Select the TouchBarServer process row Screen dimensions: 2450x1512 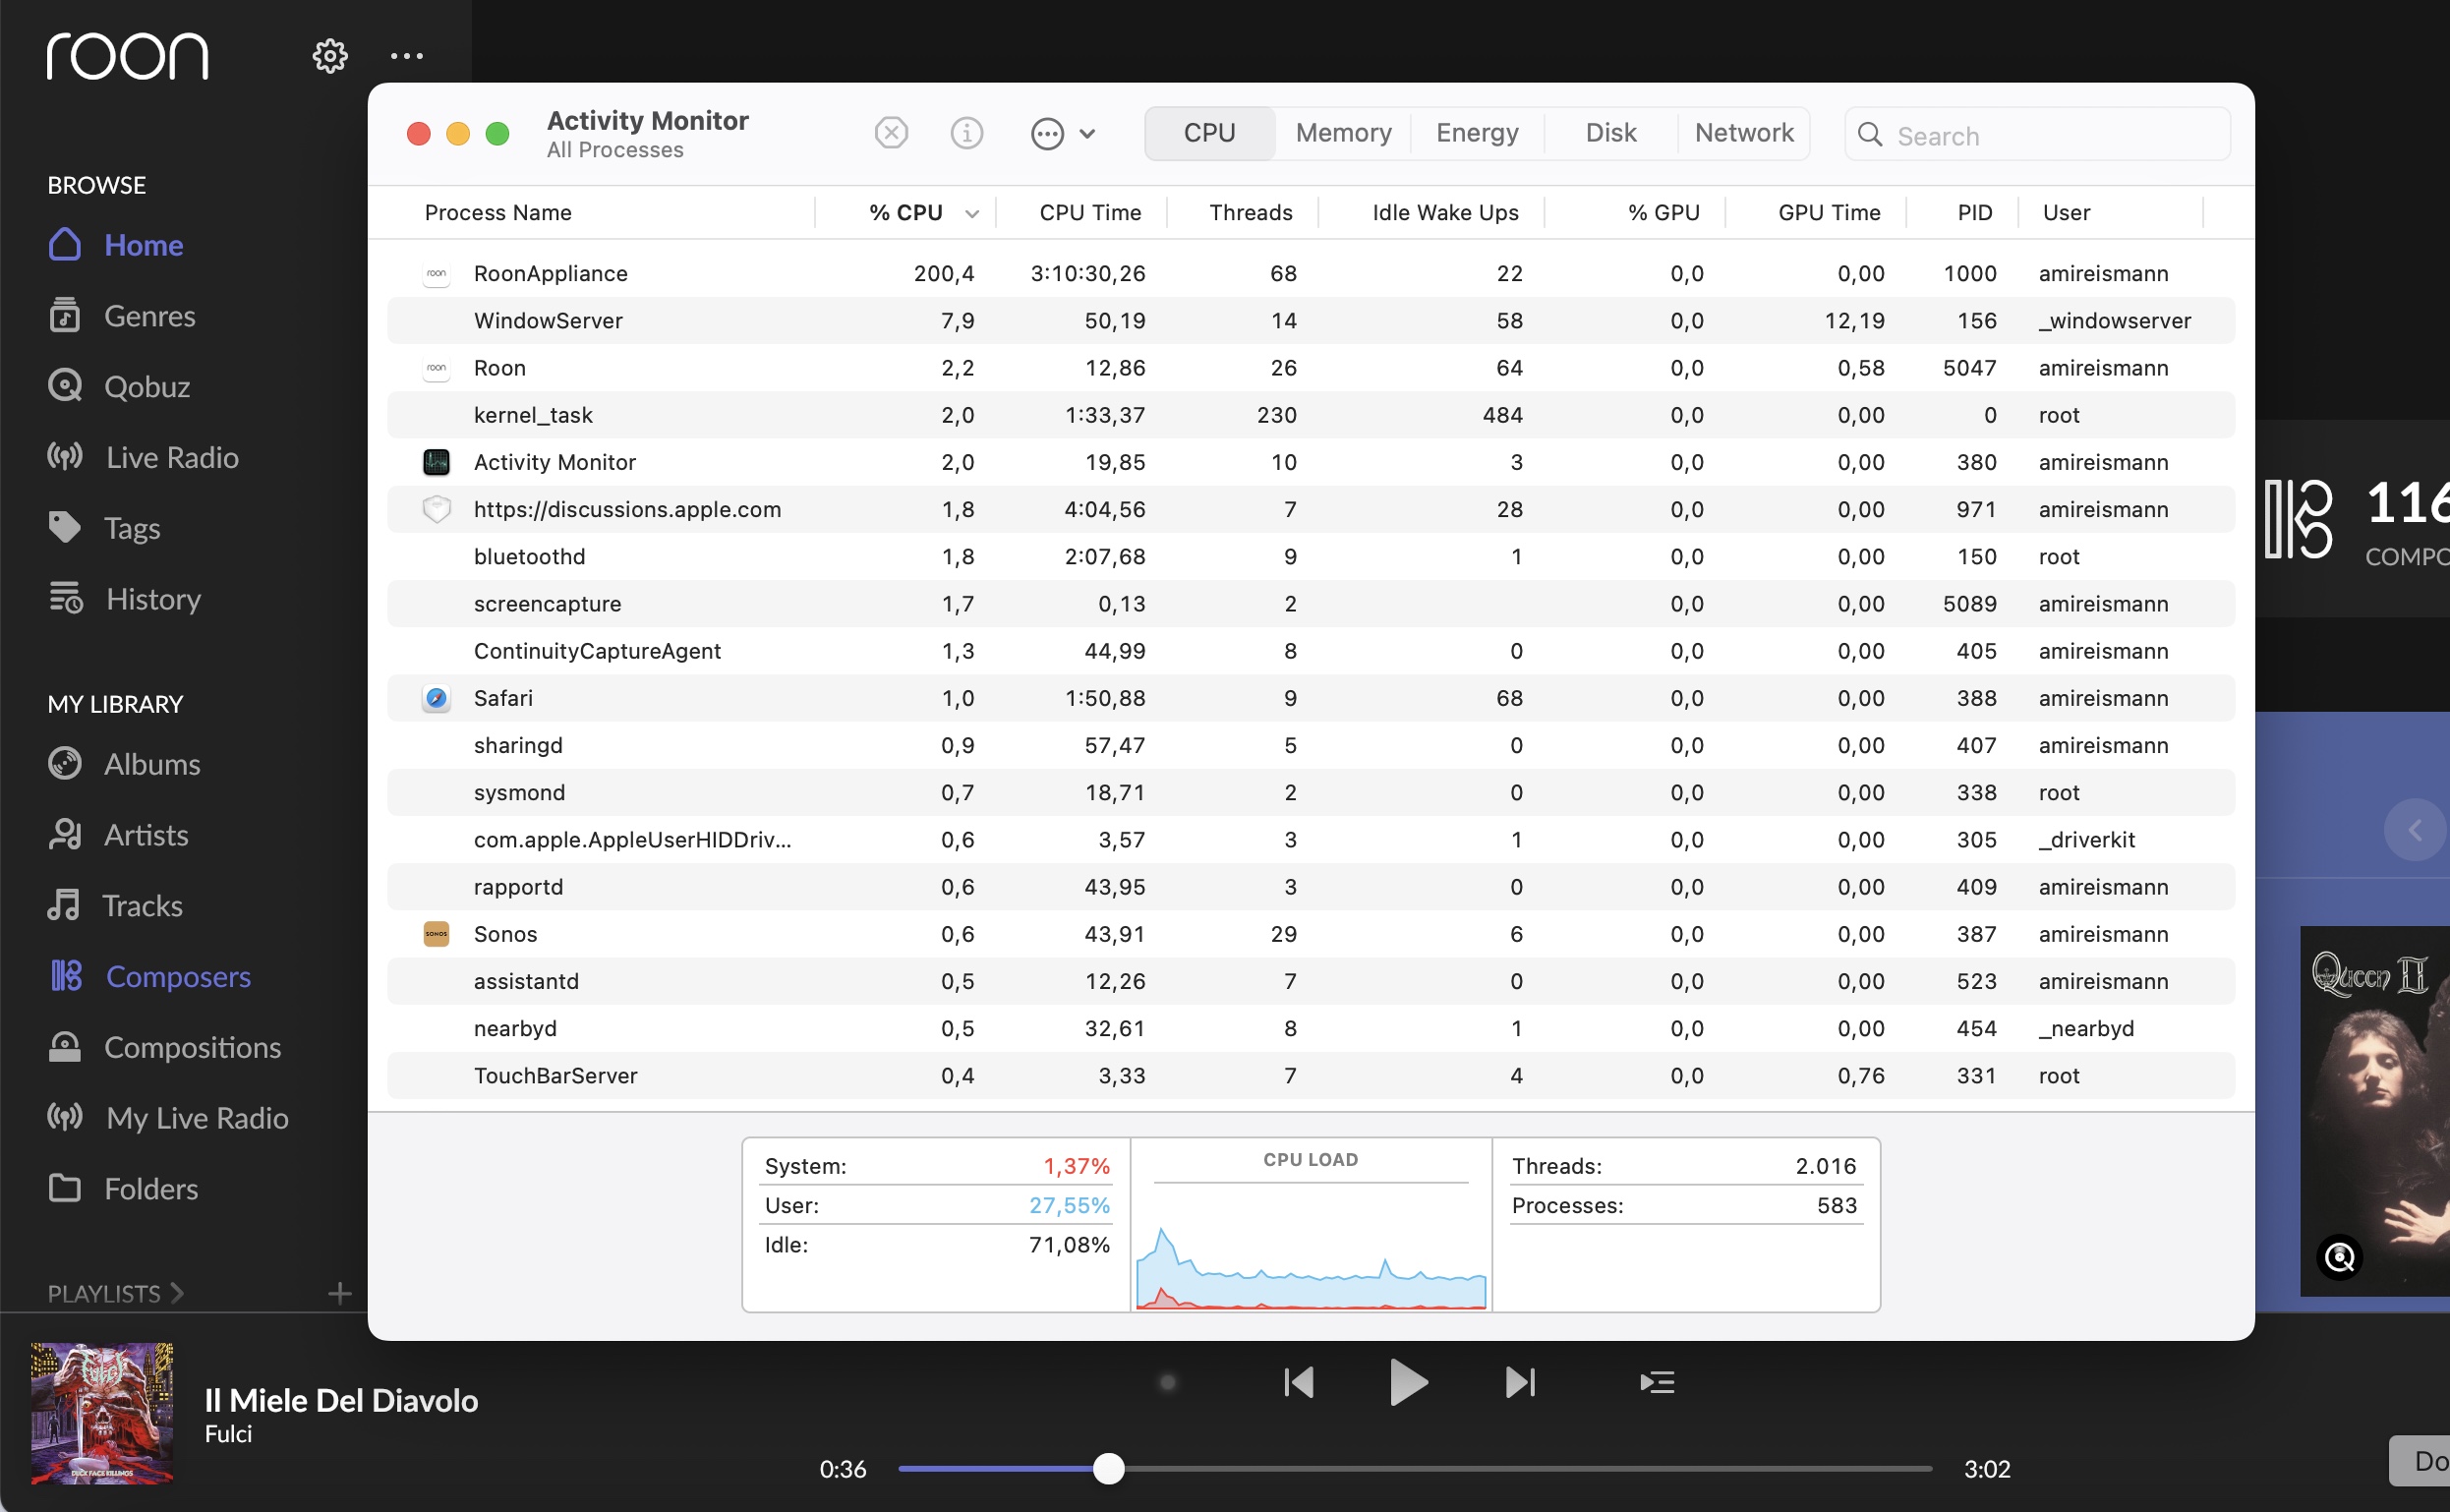click(x=1310, y=1075)
